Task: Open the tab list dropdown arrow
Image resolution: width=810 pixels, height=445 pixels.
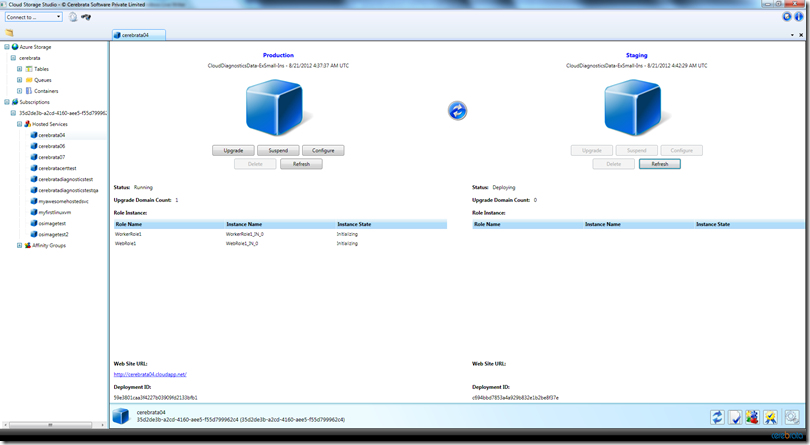Action: (792, 35)
